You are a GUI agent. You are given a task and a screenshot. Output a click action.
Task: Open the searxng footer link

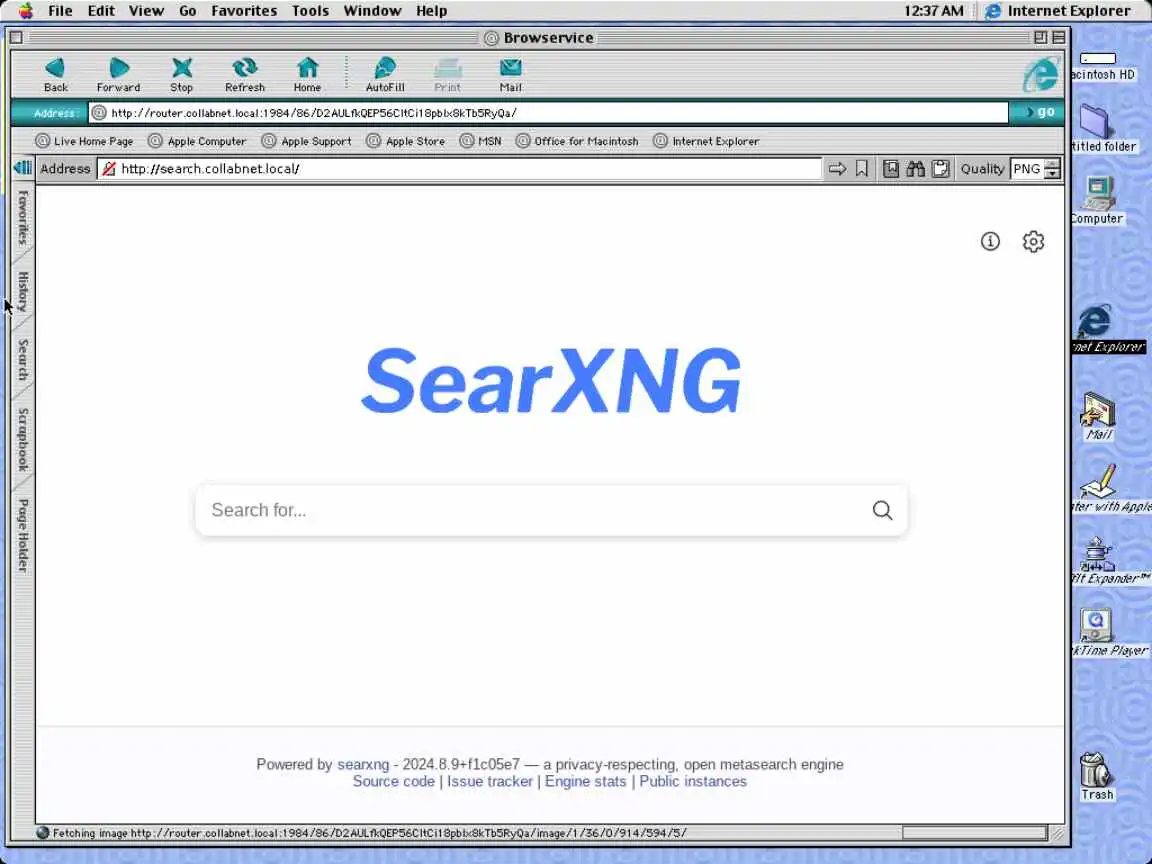coord(363,764)
